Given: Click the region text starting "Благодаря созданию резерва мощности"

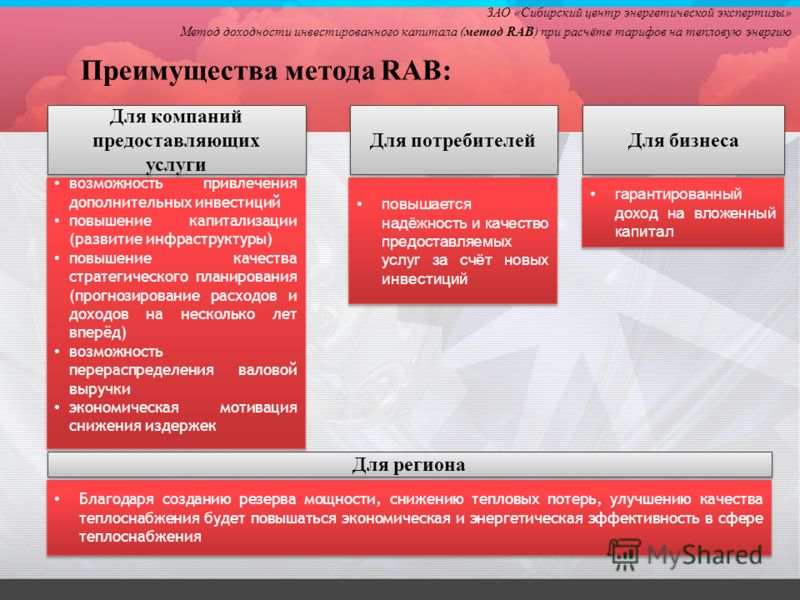Looking at the screenshot, I should point(420,518).
